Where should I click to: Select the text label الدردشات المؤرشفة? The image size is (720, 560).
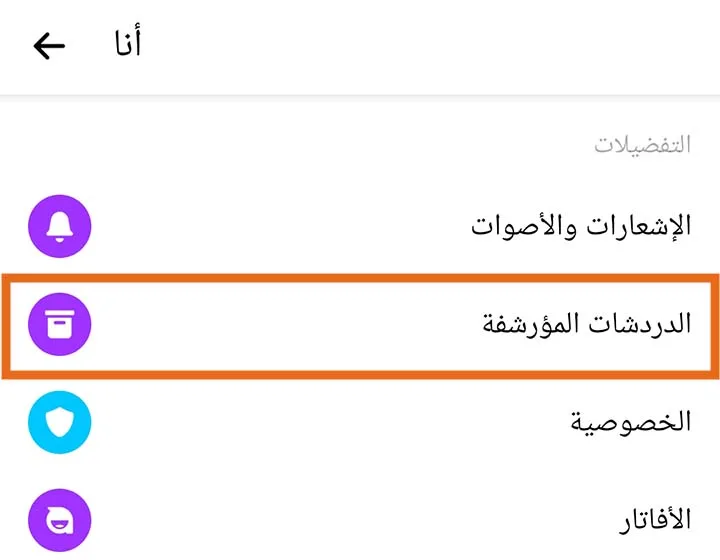pos(588,324)
